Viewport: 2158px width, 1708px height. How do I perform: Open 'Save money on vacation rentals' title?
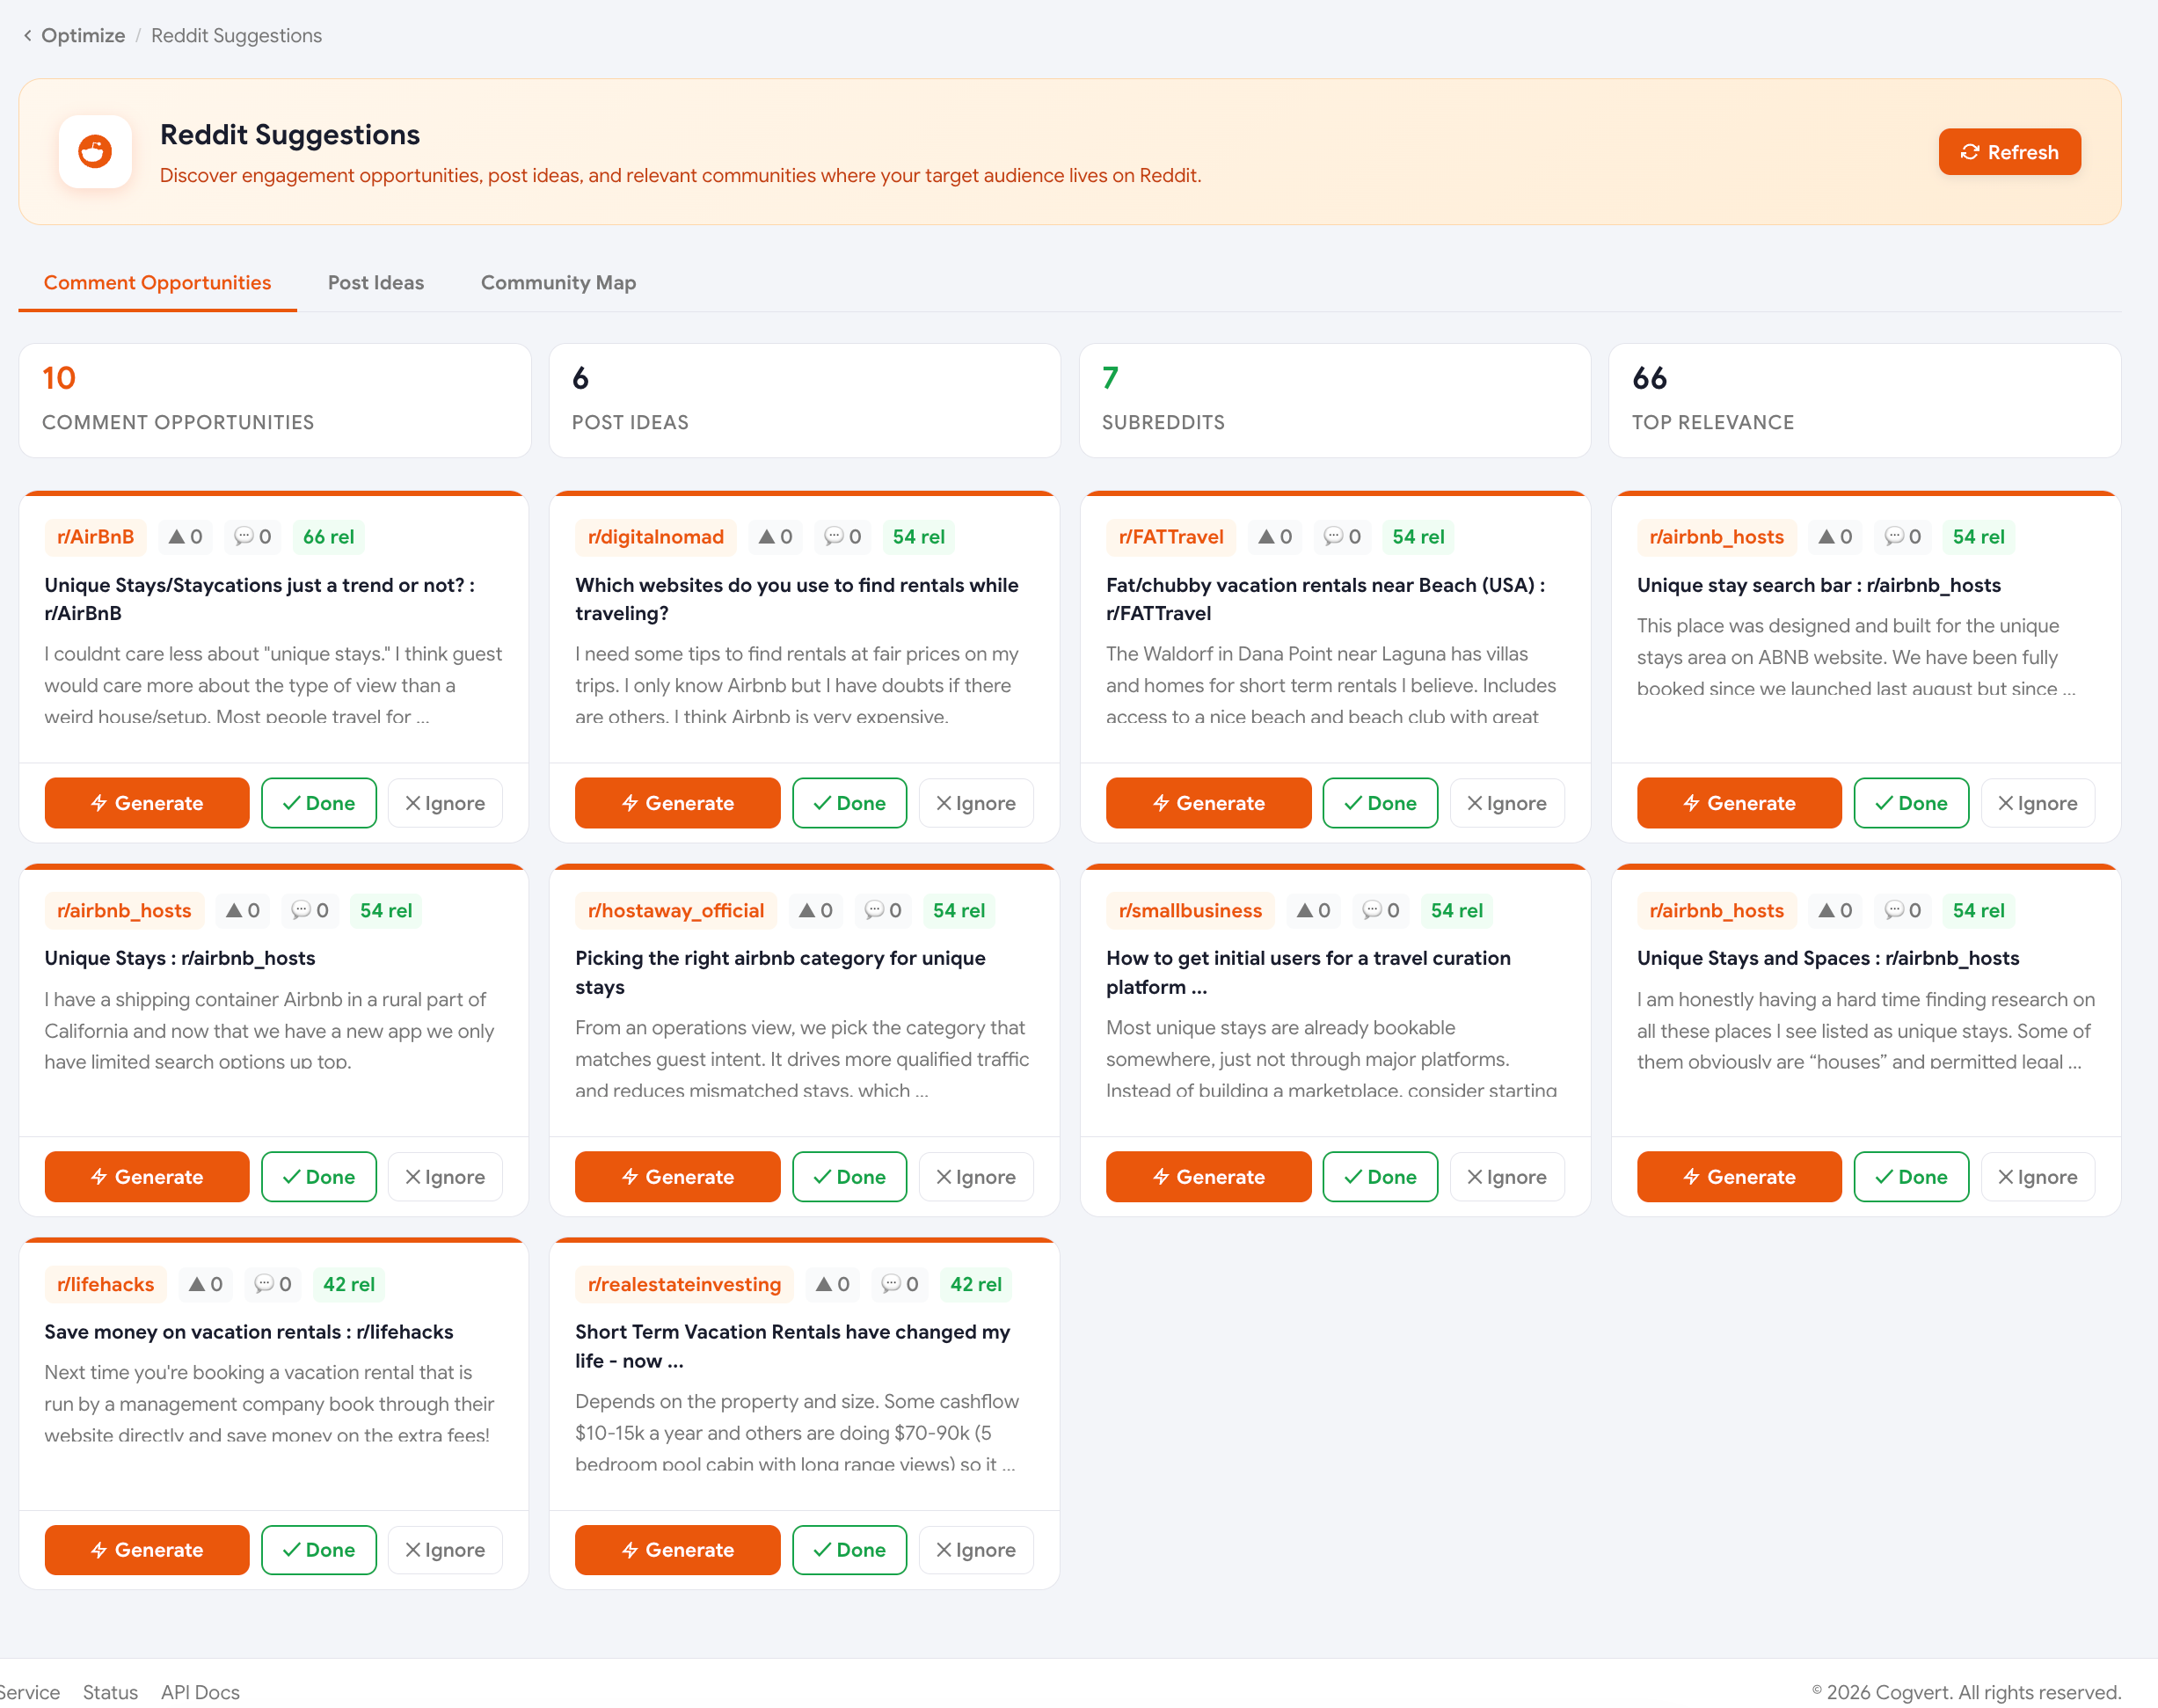coord(249,1332)
